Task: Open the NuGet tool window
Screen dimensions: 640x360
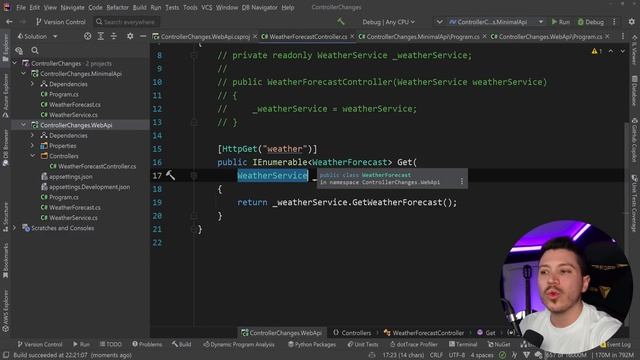Action: point(499,344)
